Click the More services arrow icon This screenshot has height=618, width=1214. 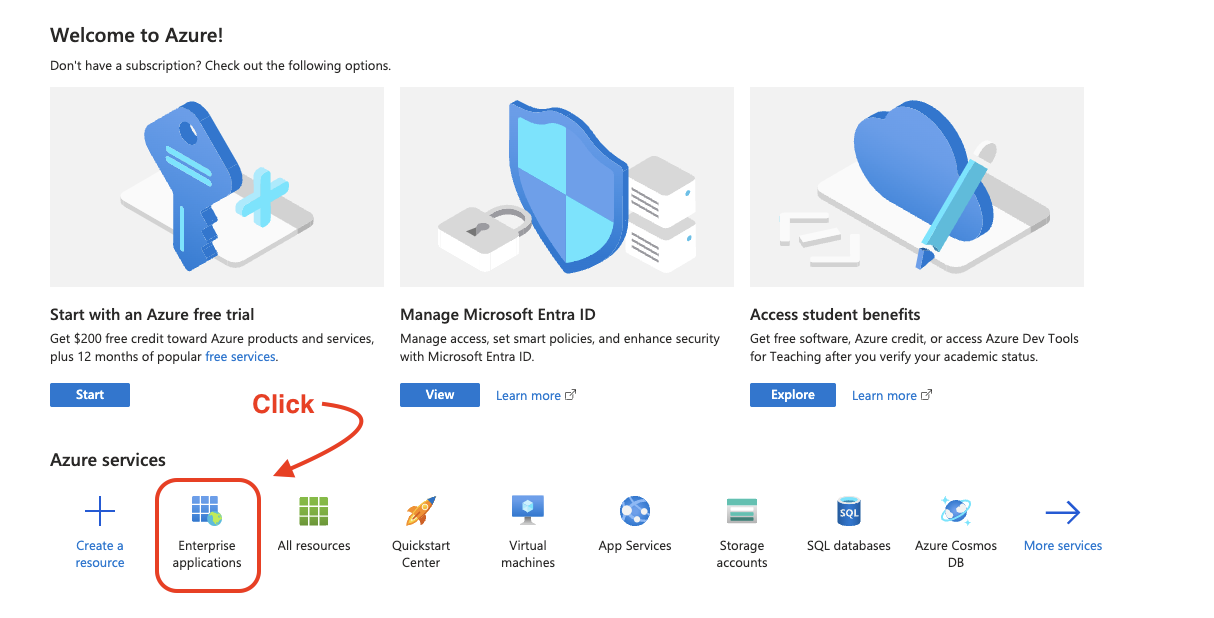tap(1063, 511)
